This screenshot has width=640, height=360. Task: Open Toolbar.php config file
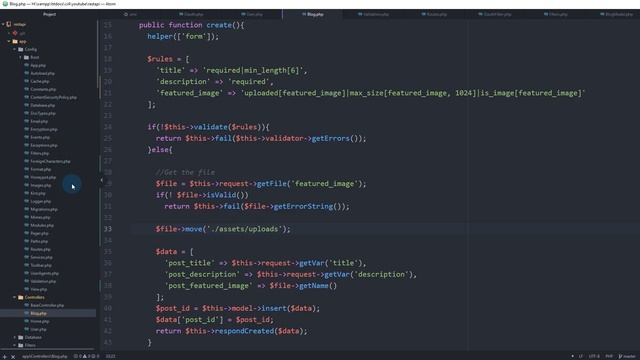point(41,265)
